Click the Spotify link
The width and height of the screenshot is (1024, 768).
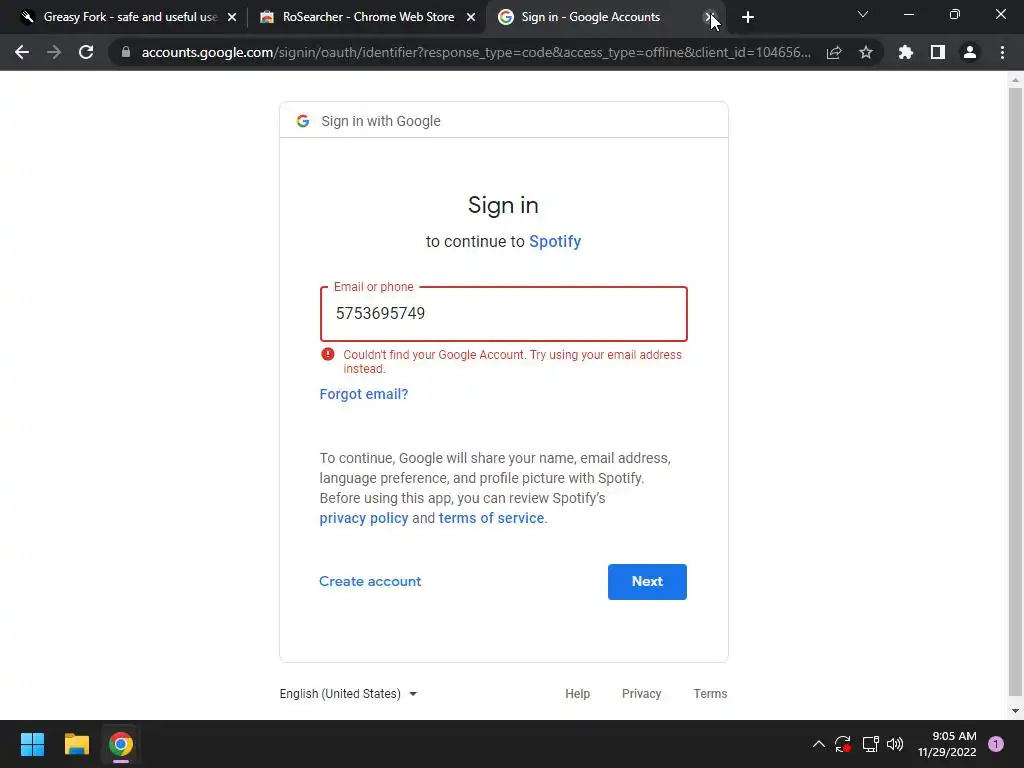click(555, 242)
